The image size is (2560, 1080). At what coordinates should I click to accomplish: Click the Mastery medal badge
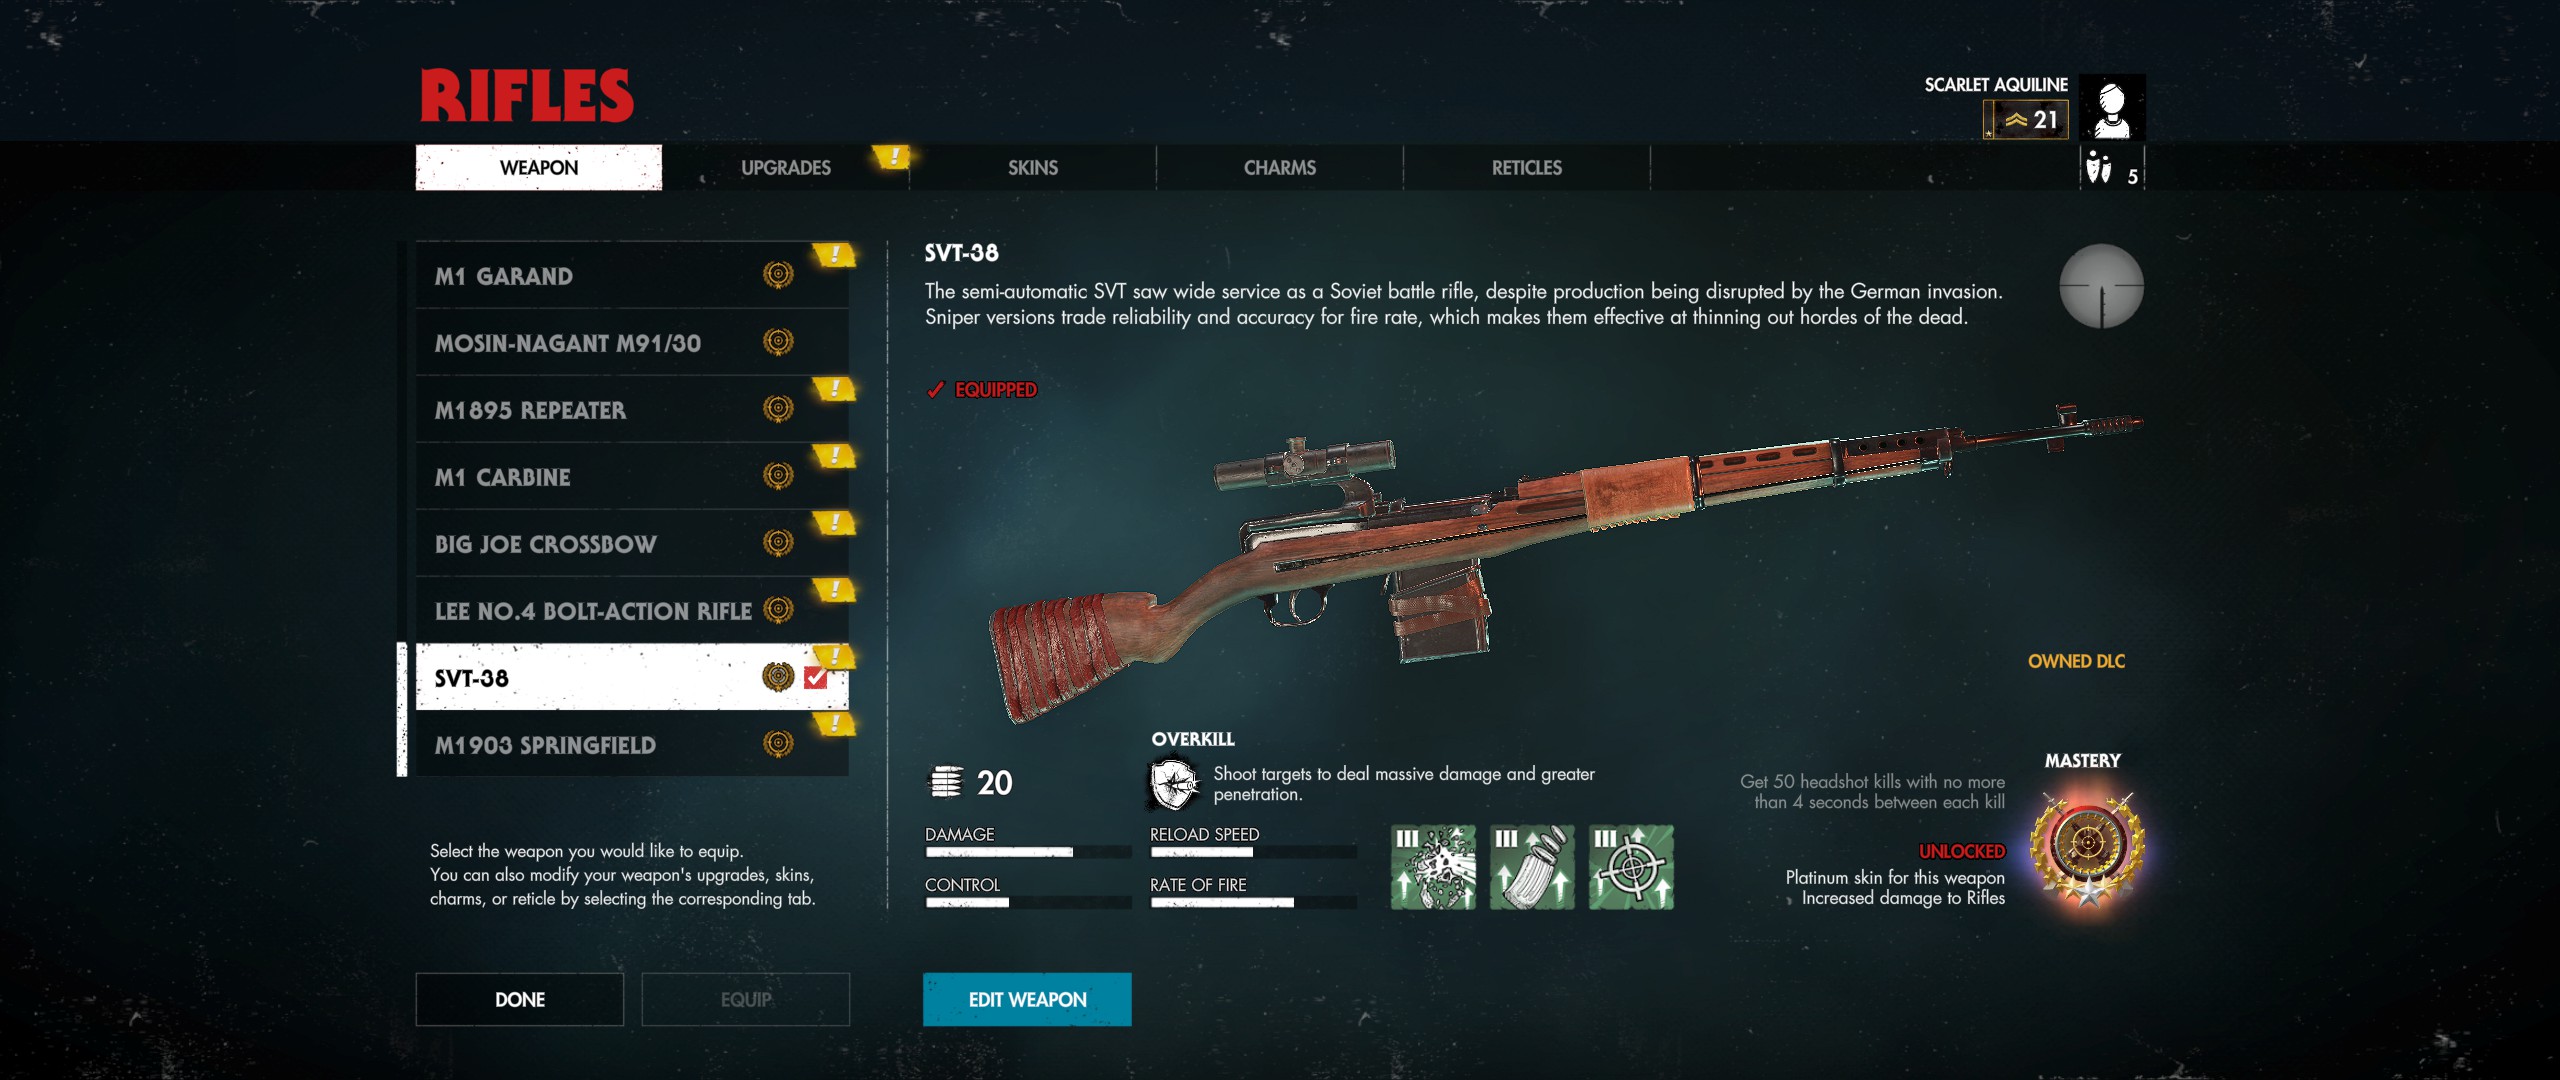2087,849
